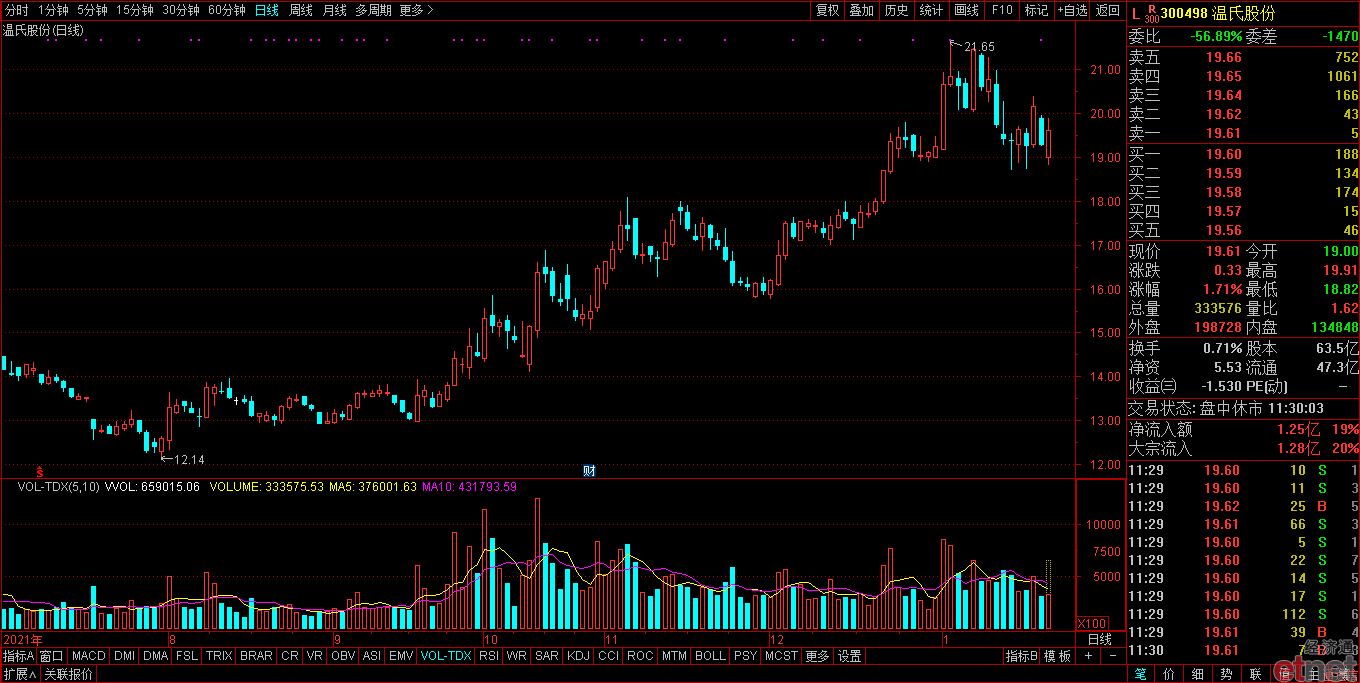The width and height of the screenshot is (1360, 683).
Task: Switch to the 笔 tick list tab
Action: (1141, 673)
